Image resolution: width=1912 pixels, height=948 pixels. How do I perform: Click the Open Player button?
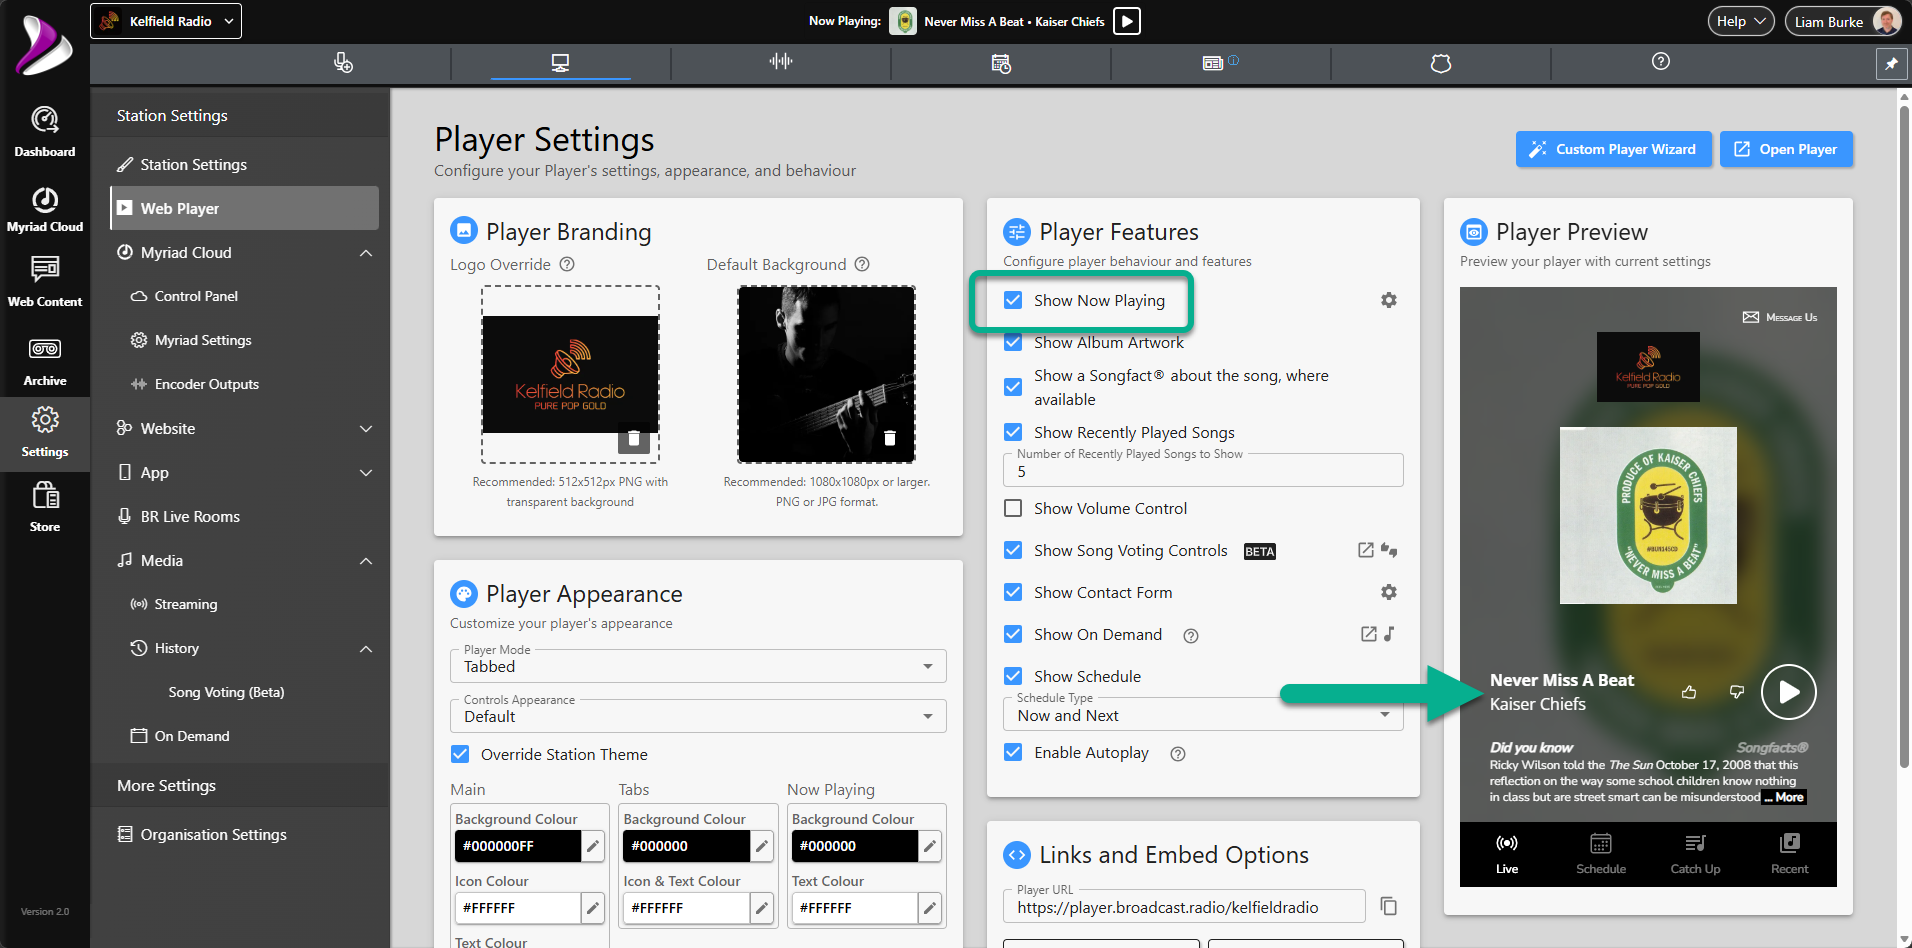(1786, 149)
